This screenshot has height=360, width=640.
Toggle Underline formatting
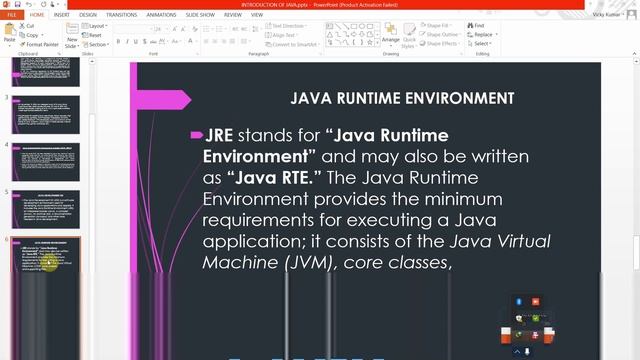(x=136, y=41)
